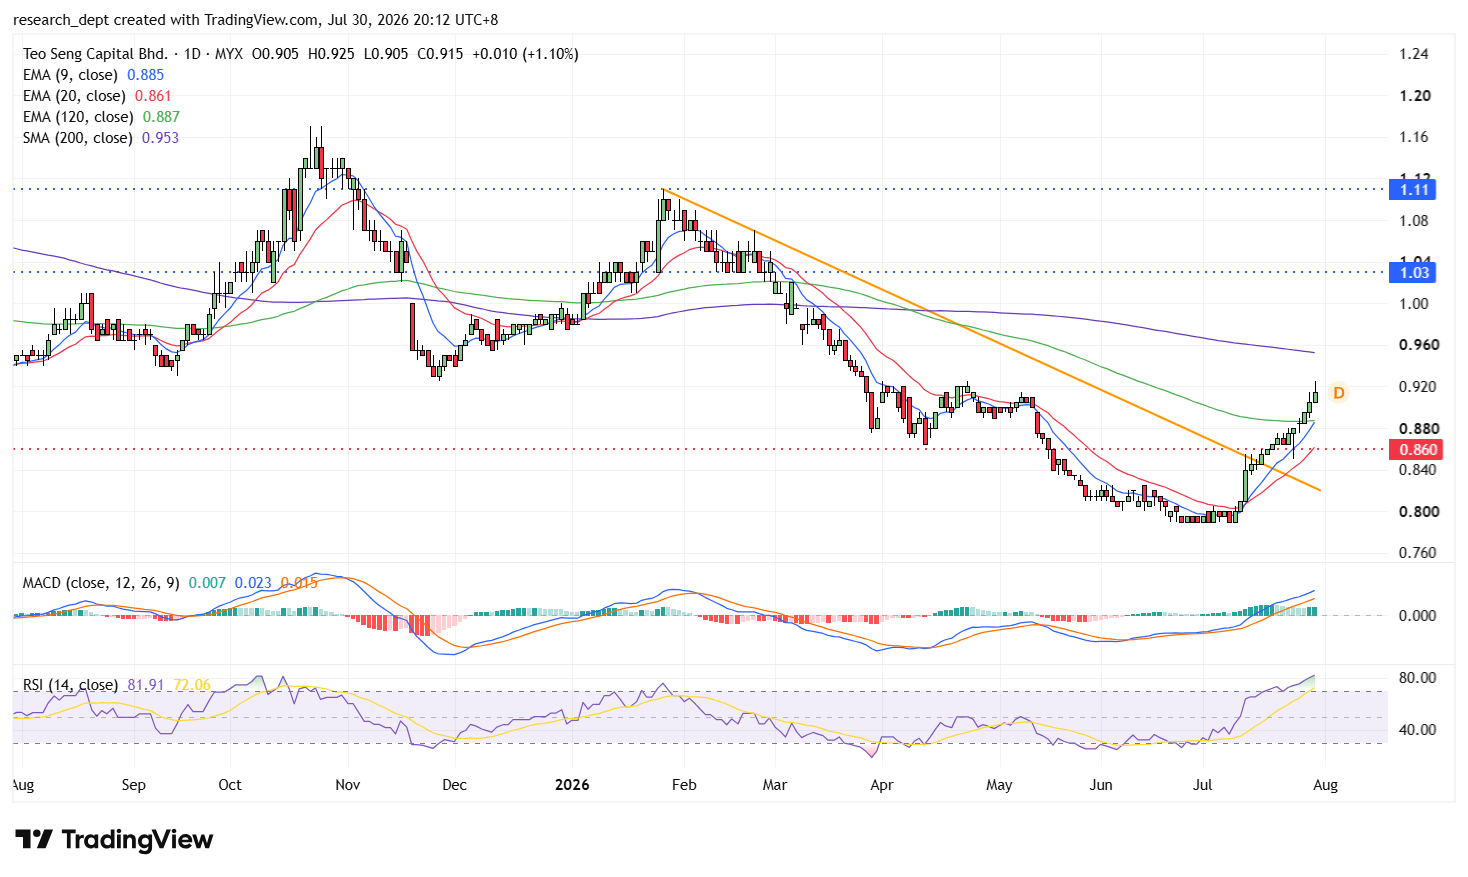This screenshot has height=877, width=1468.
Task: Click the +0.010 (+1.10%) change value
Action: [526, 54]
